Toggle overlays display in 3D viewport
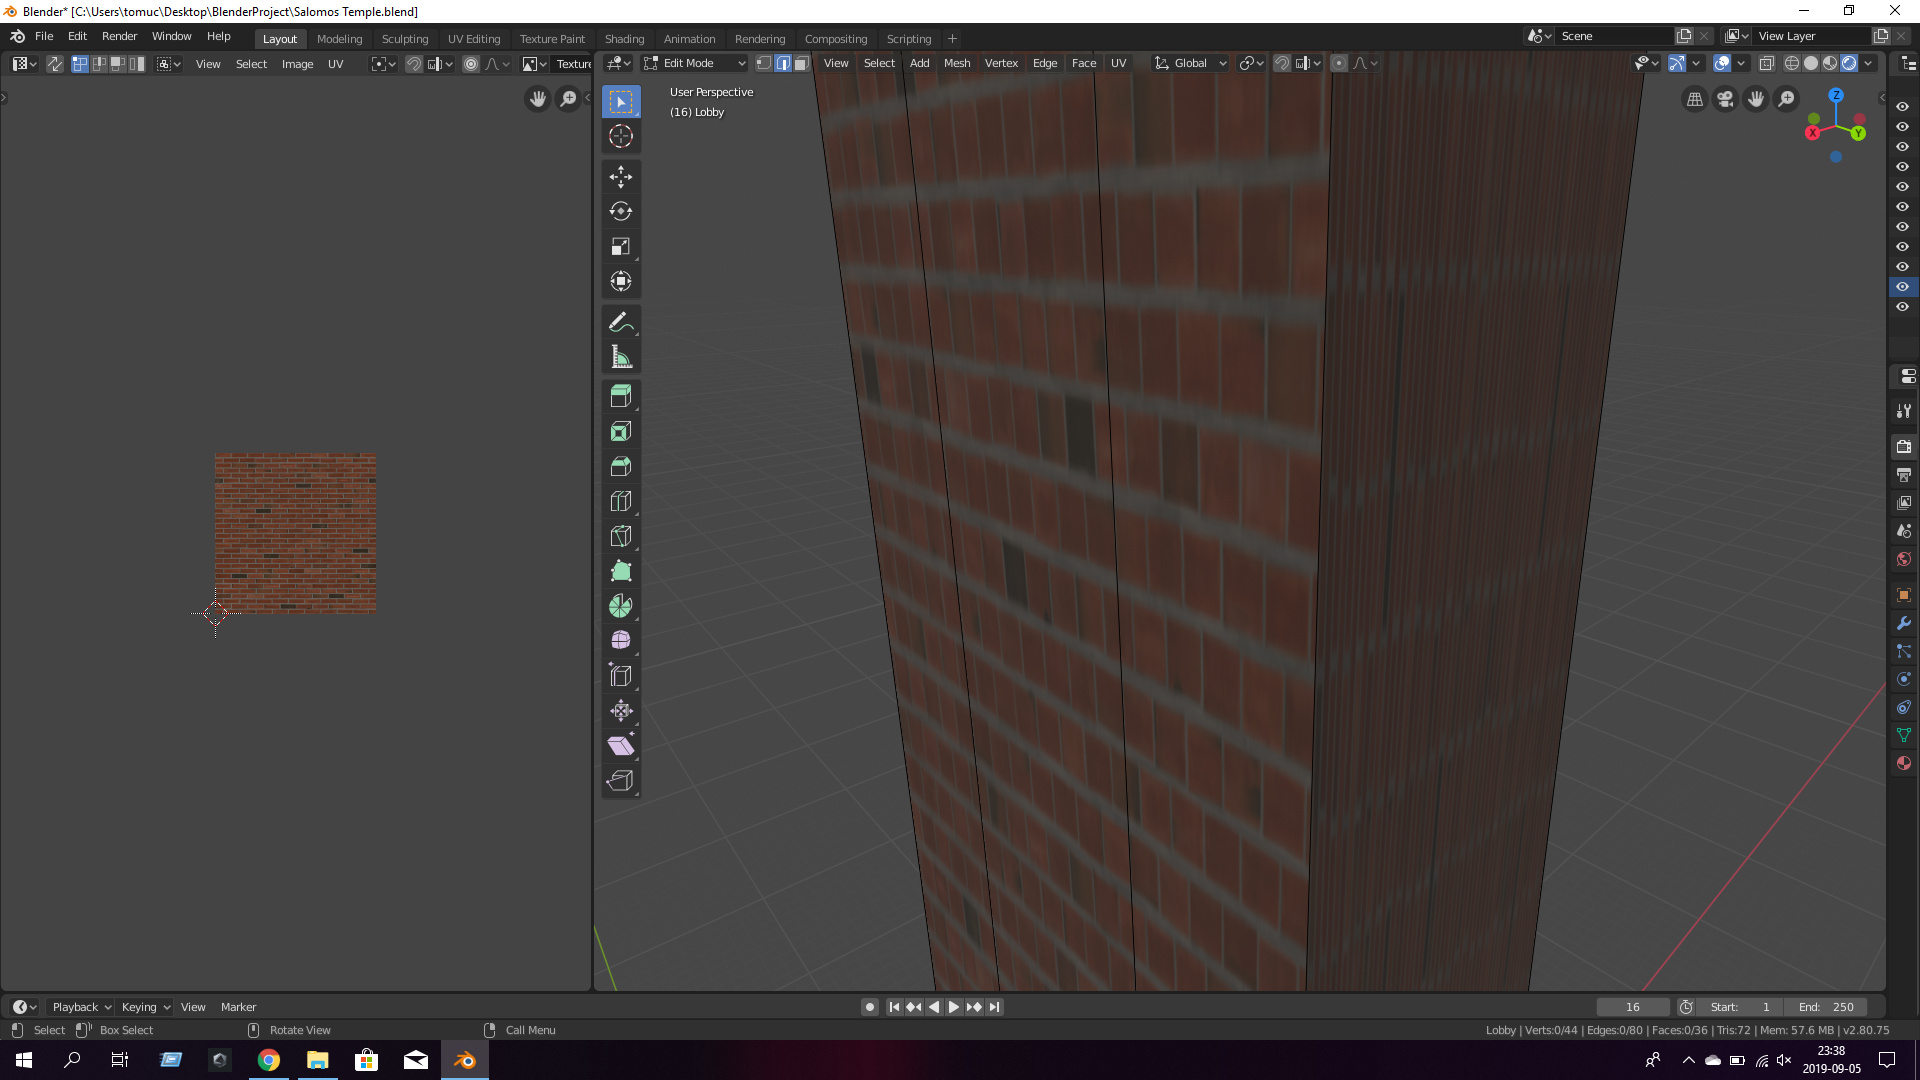This screenshot has height=1080, width=1920. [x=1722, y=63]
